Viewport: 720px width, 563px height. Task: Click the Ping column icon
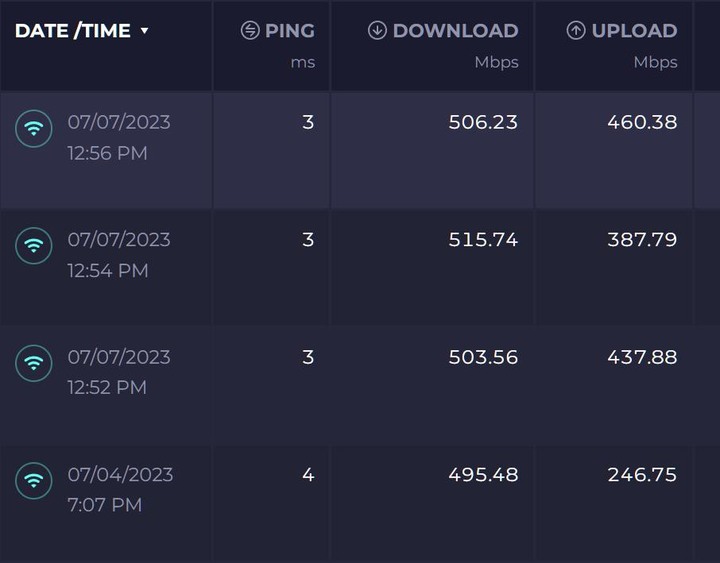pos(250,31)
